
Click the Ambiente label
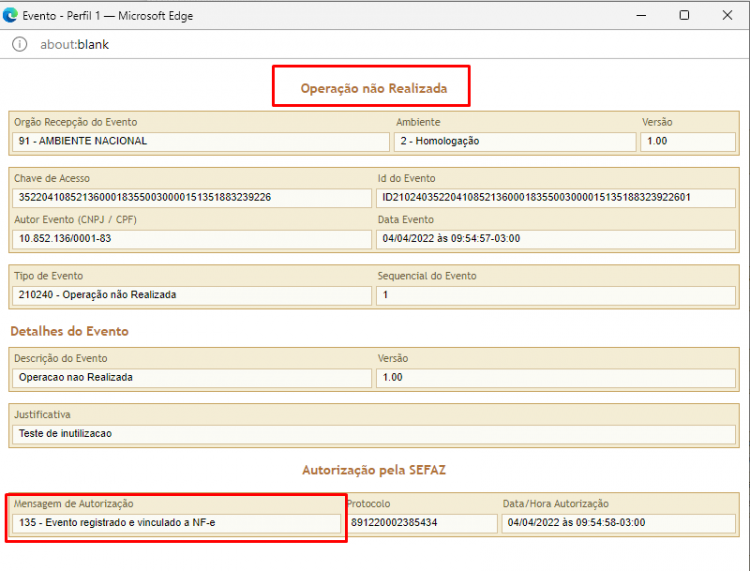(x=418, y=122)
